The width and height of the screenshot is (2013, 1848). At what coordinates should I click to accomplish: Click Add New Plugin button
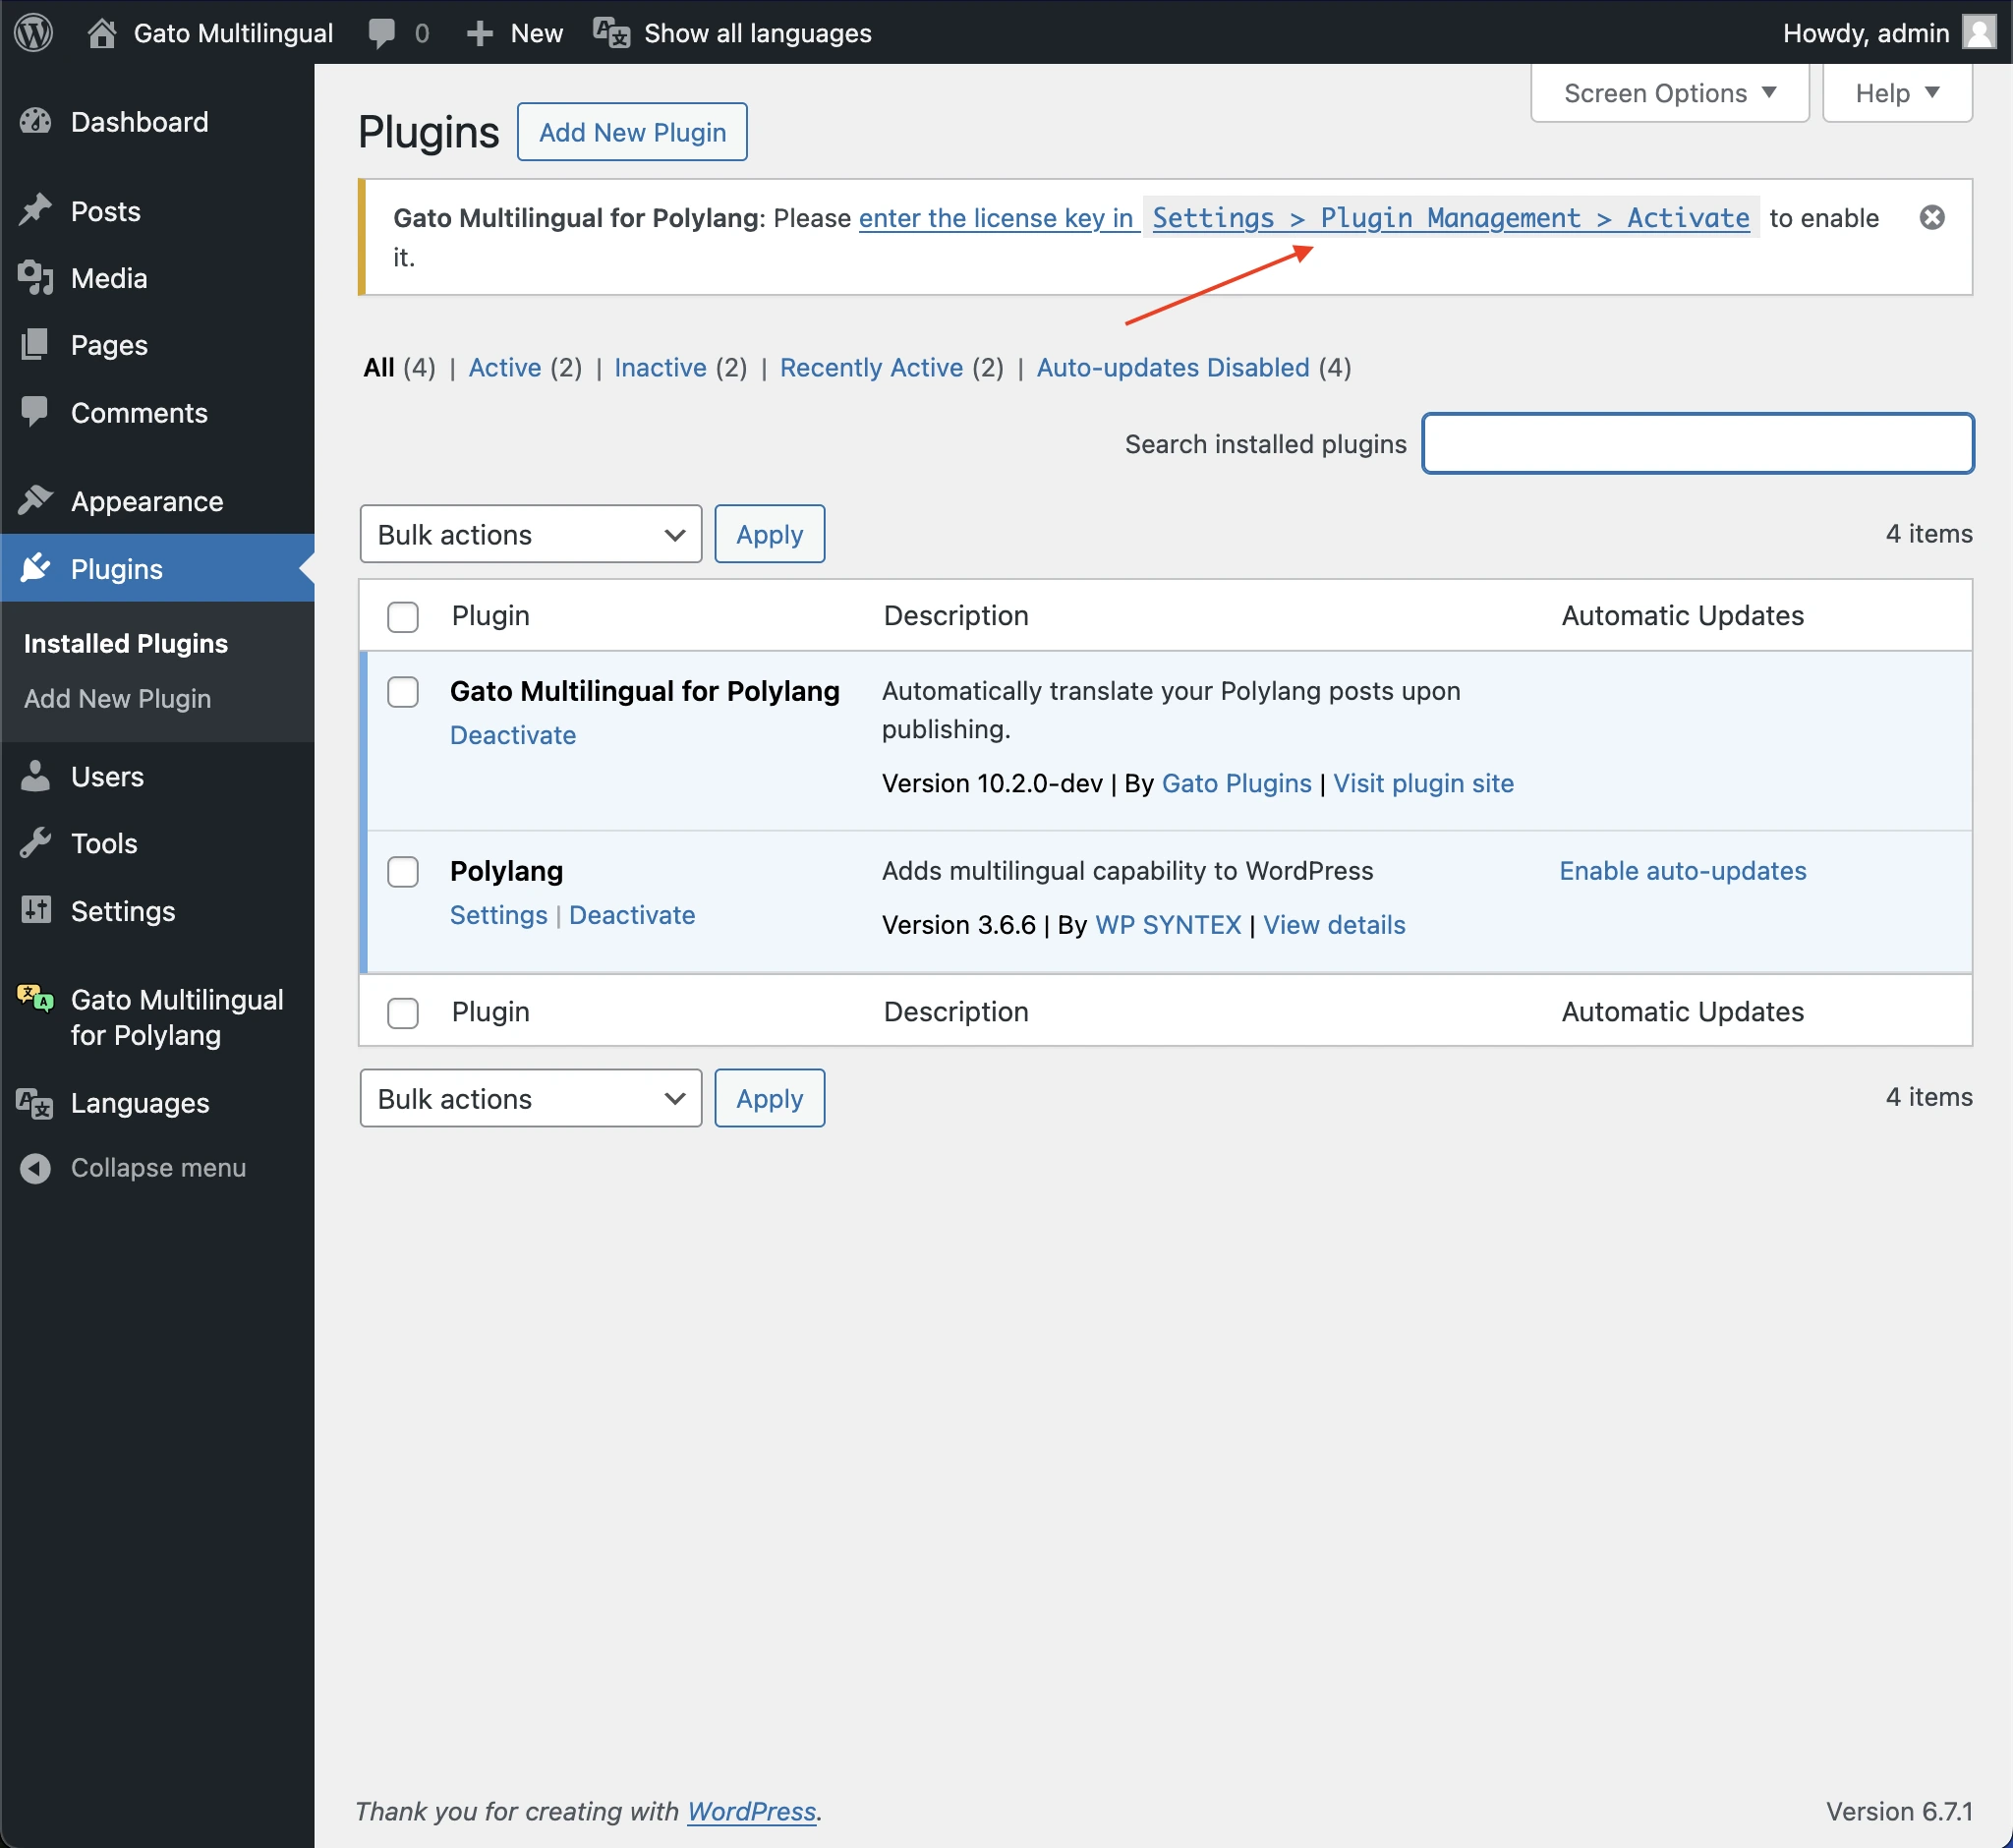631,132
